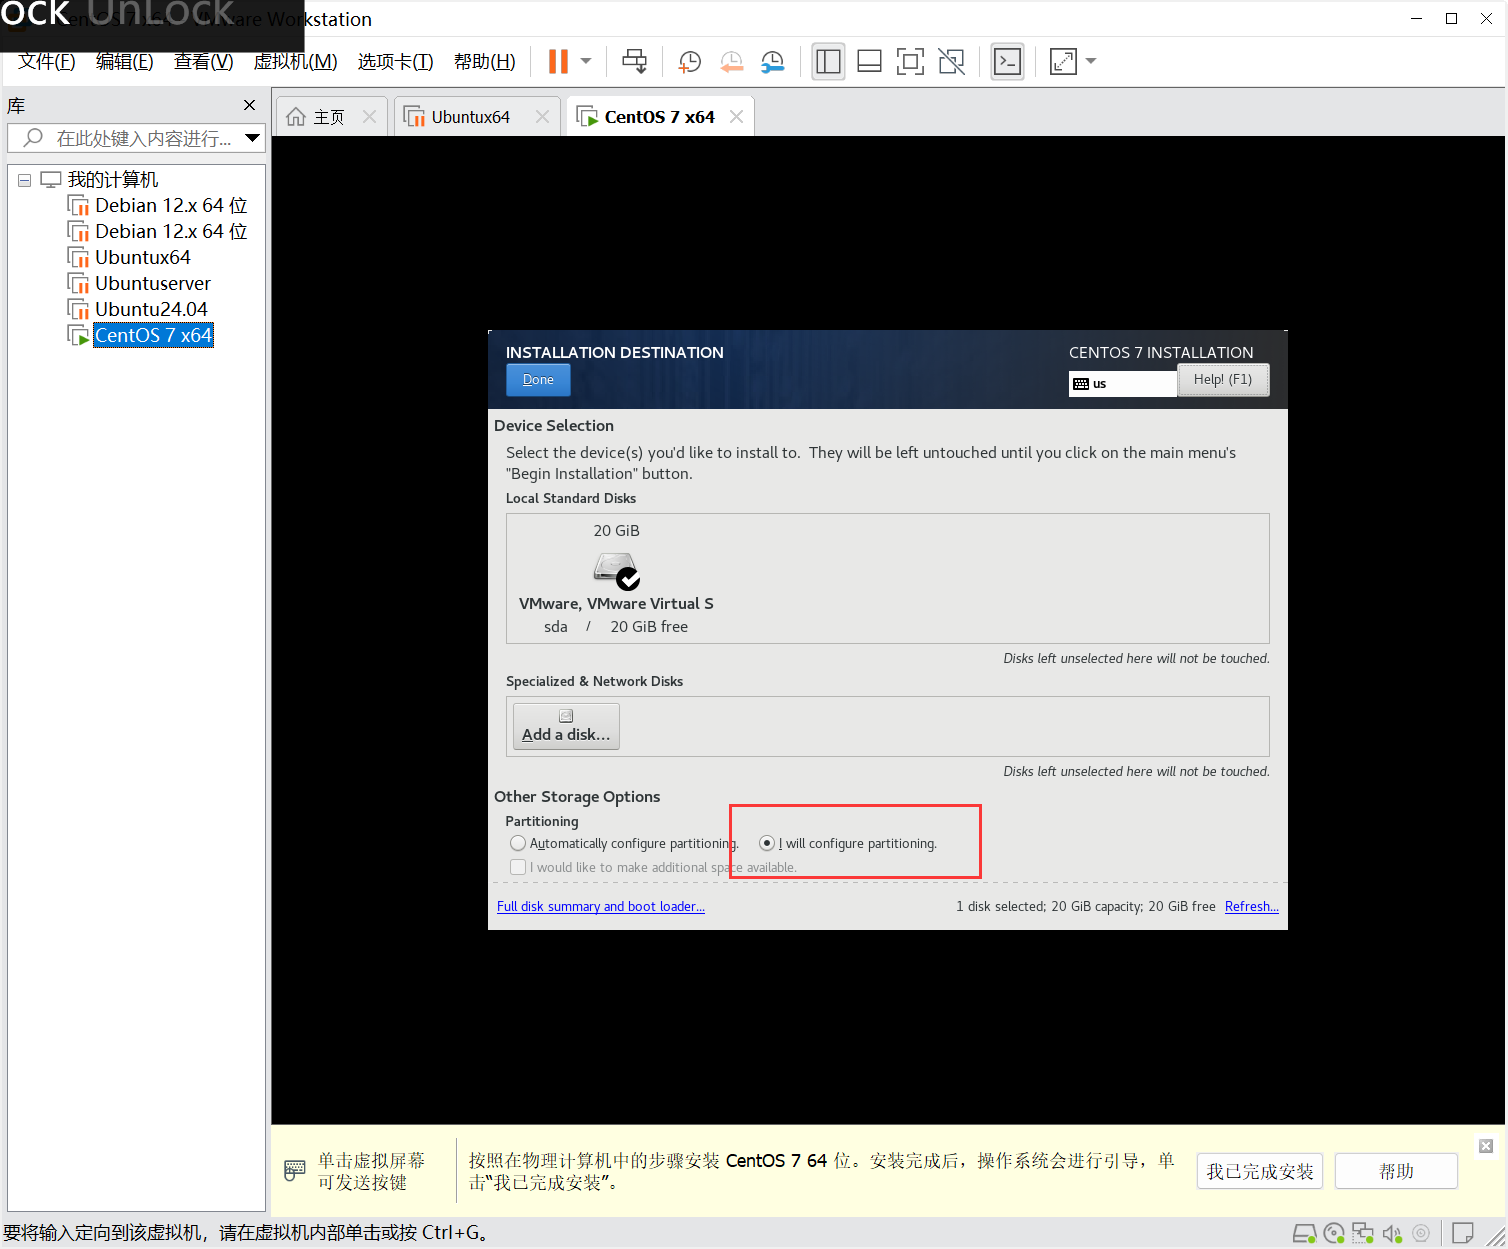The width and height of the screenshot is (1508, 1249).
Task: Open the stretch display dropdown arrow
Action: [1091, 61]
